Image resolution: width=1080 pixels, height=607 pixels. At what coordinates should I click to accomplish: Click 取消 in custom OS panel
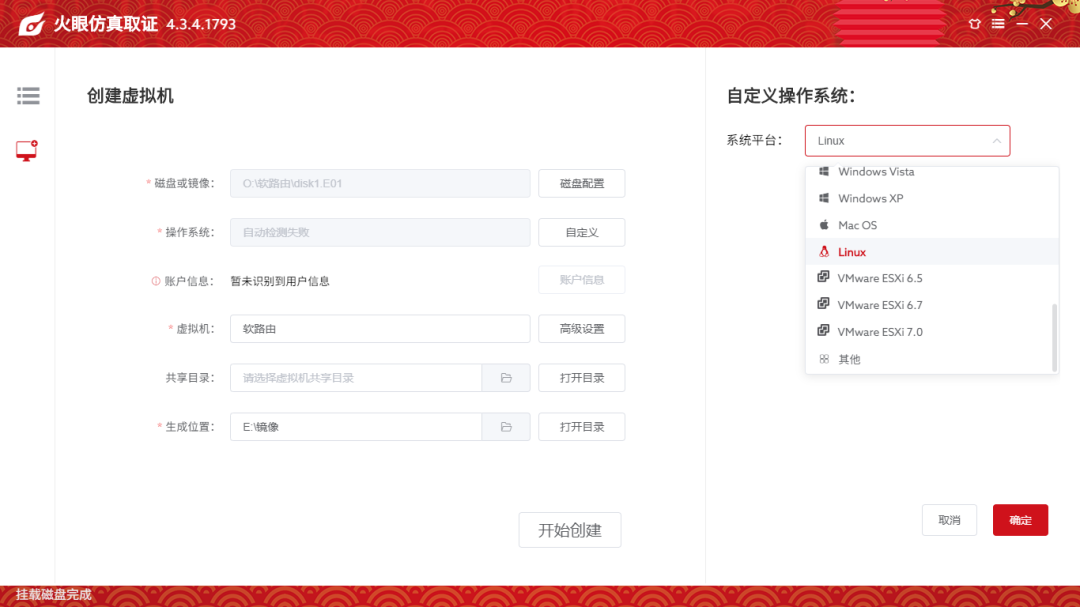click(949, 520)
